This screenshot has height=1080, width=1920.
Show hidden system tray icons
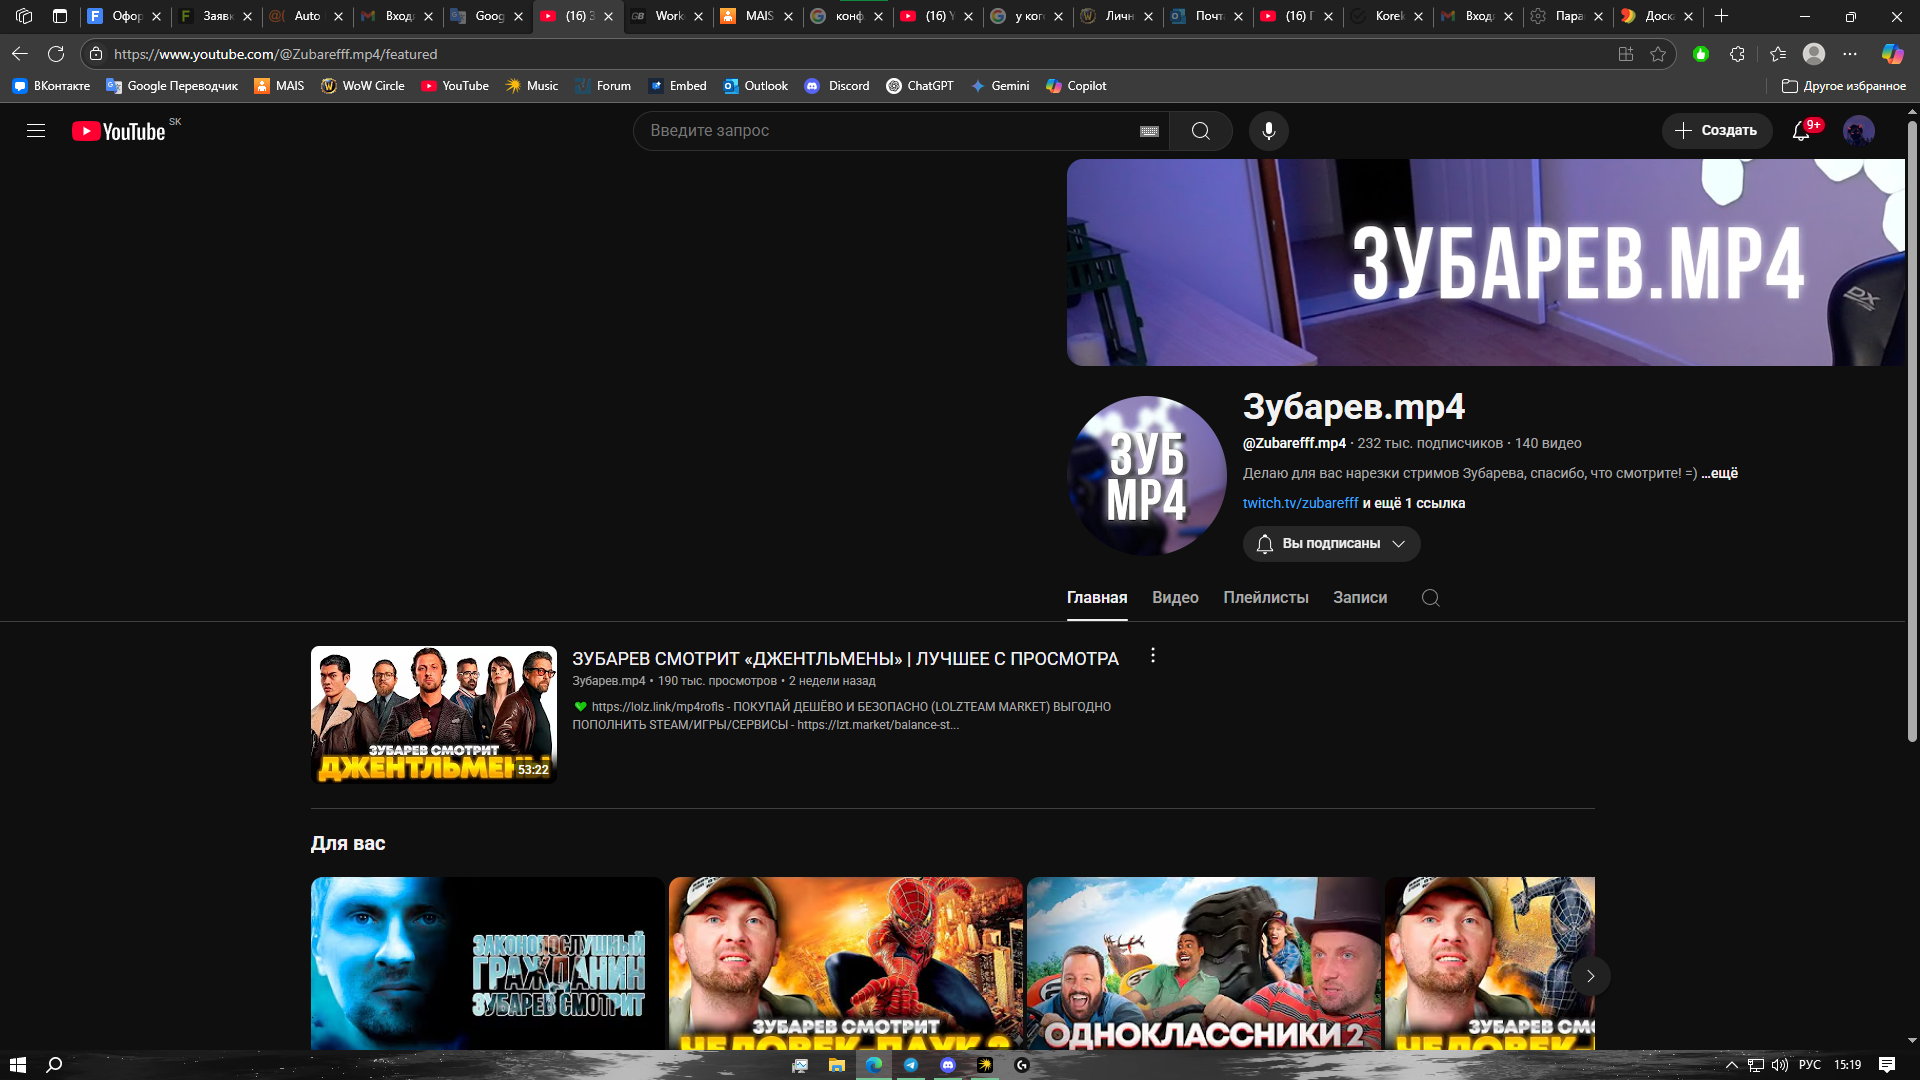point(1732,1065)
